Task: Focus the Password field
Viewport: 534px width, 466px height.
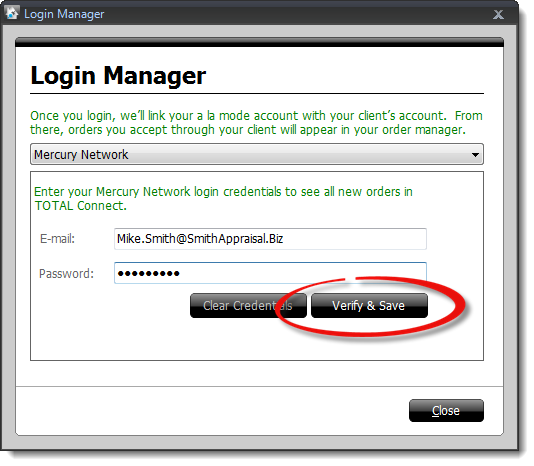Action: pos(270,273)
